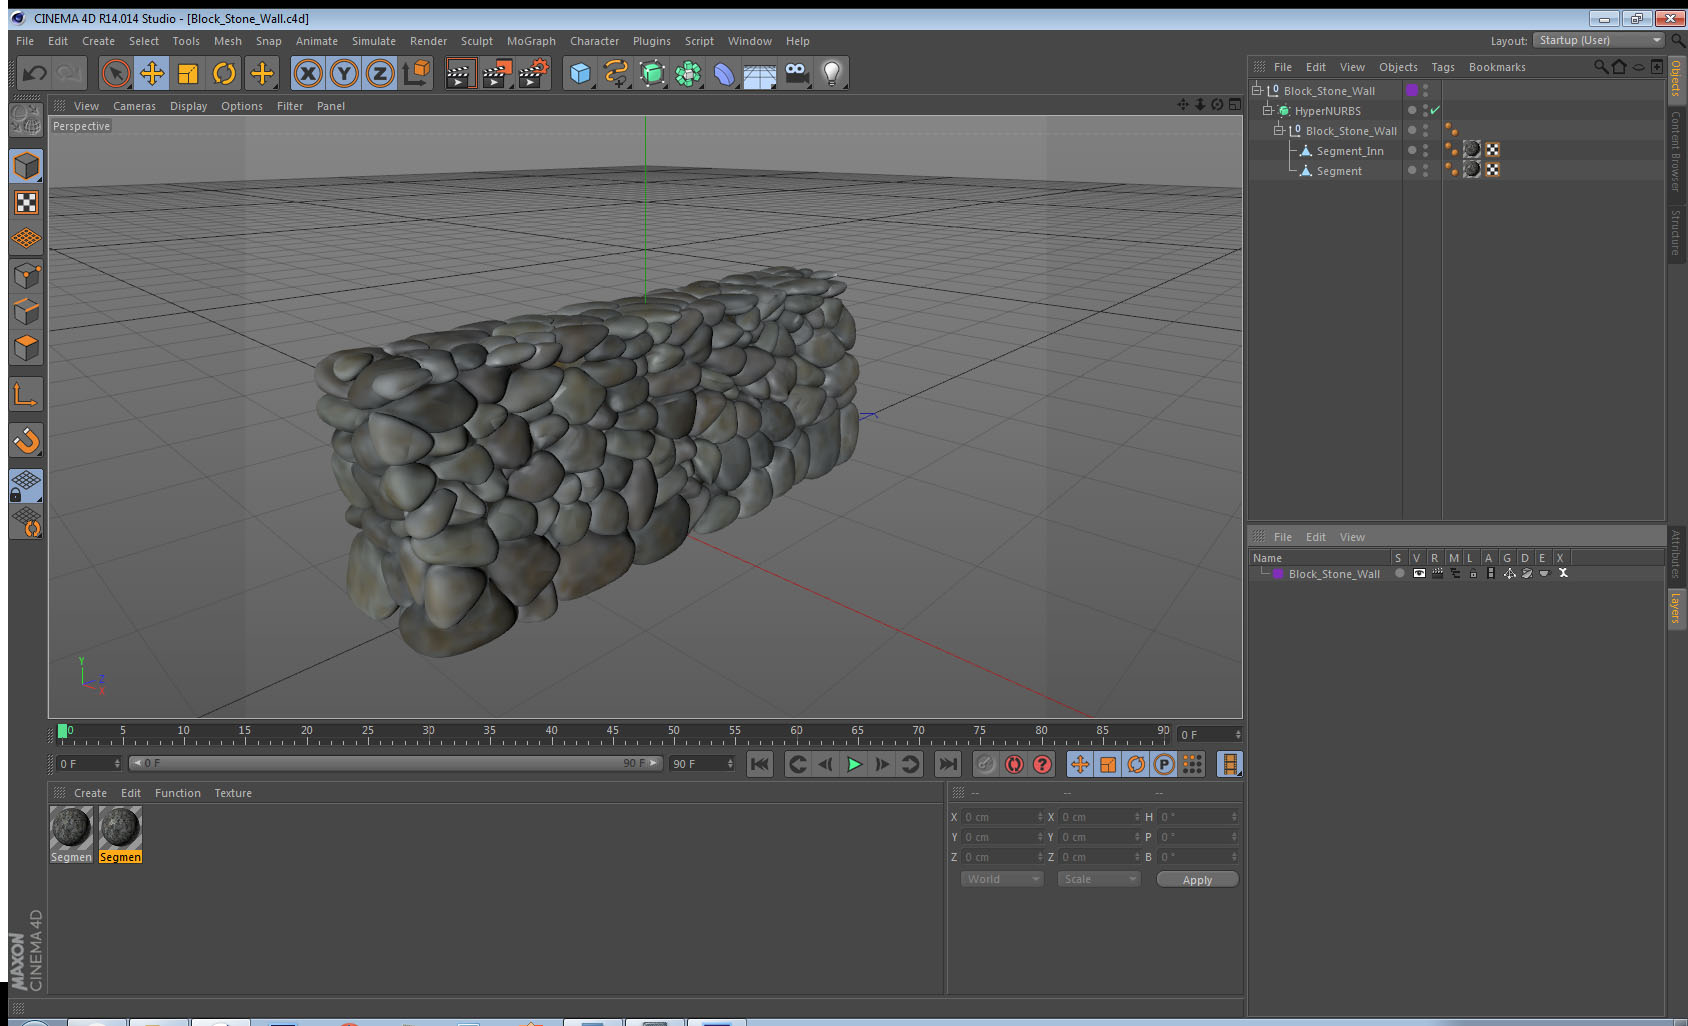Select the Segment_Inn object
This screenshot has height=1026, width=1688.
1350,151
